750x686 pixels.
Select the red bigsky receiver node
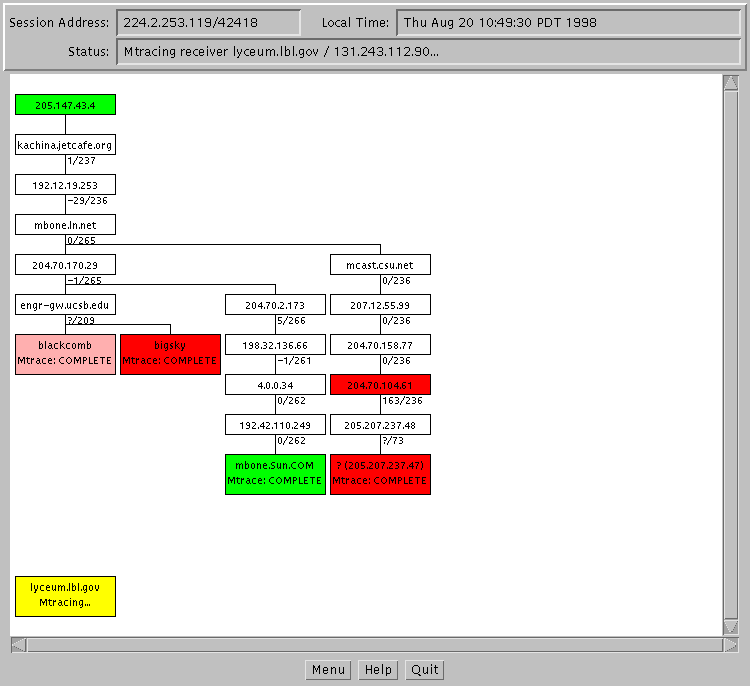pyautogui.click(x=170, y=354)
